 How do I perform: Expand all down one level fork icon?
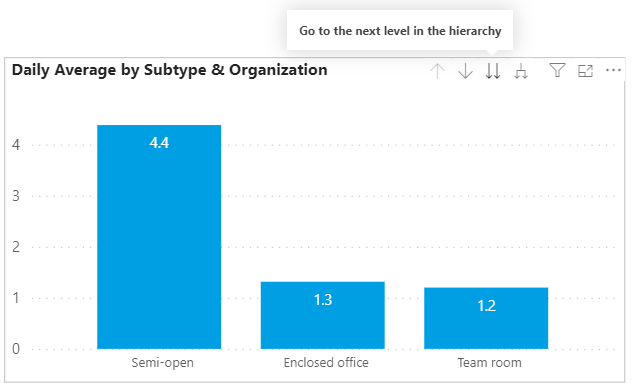tap(521, 72)
